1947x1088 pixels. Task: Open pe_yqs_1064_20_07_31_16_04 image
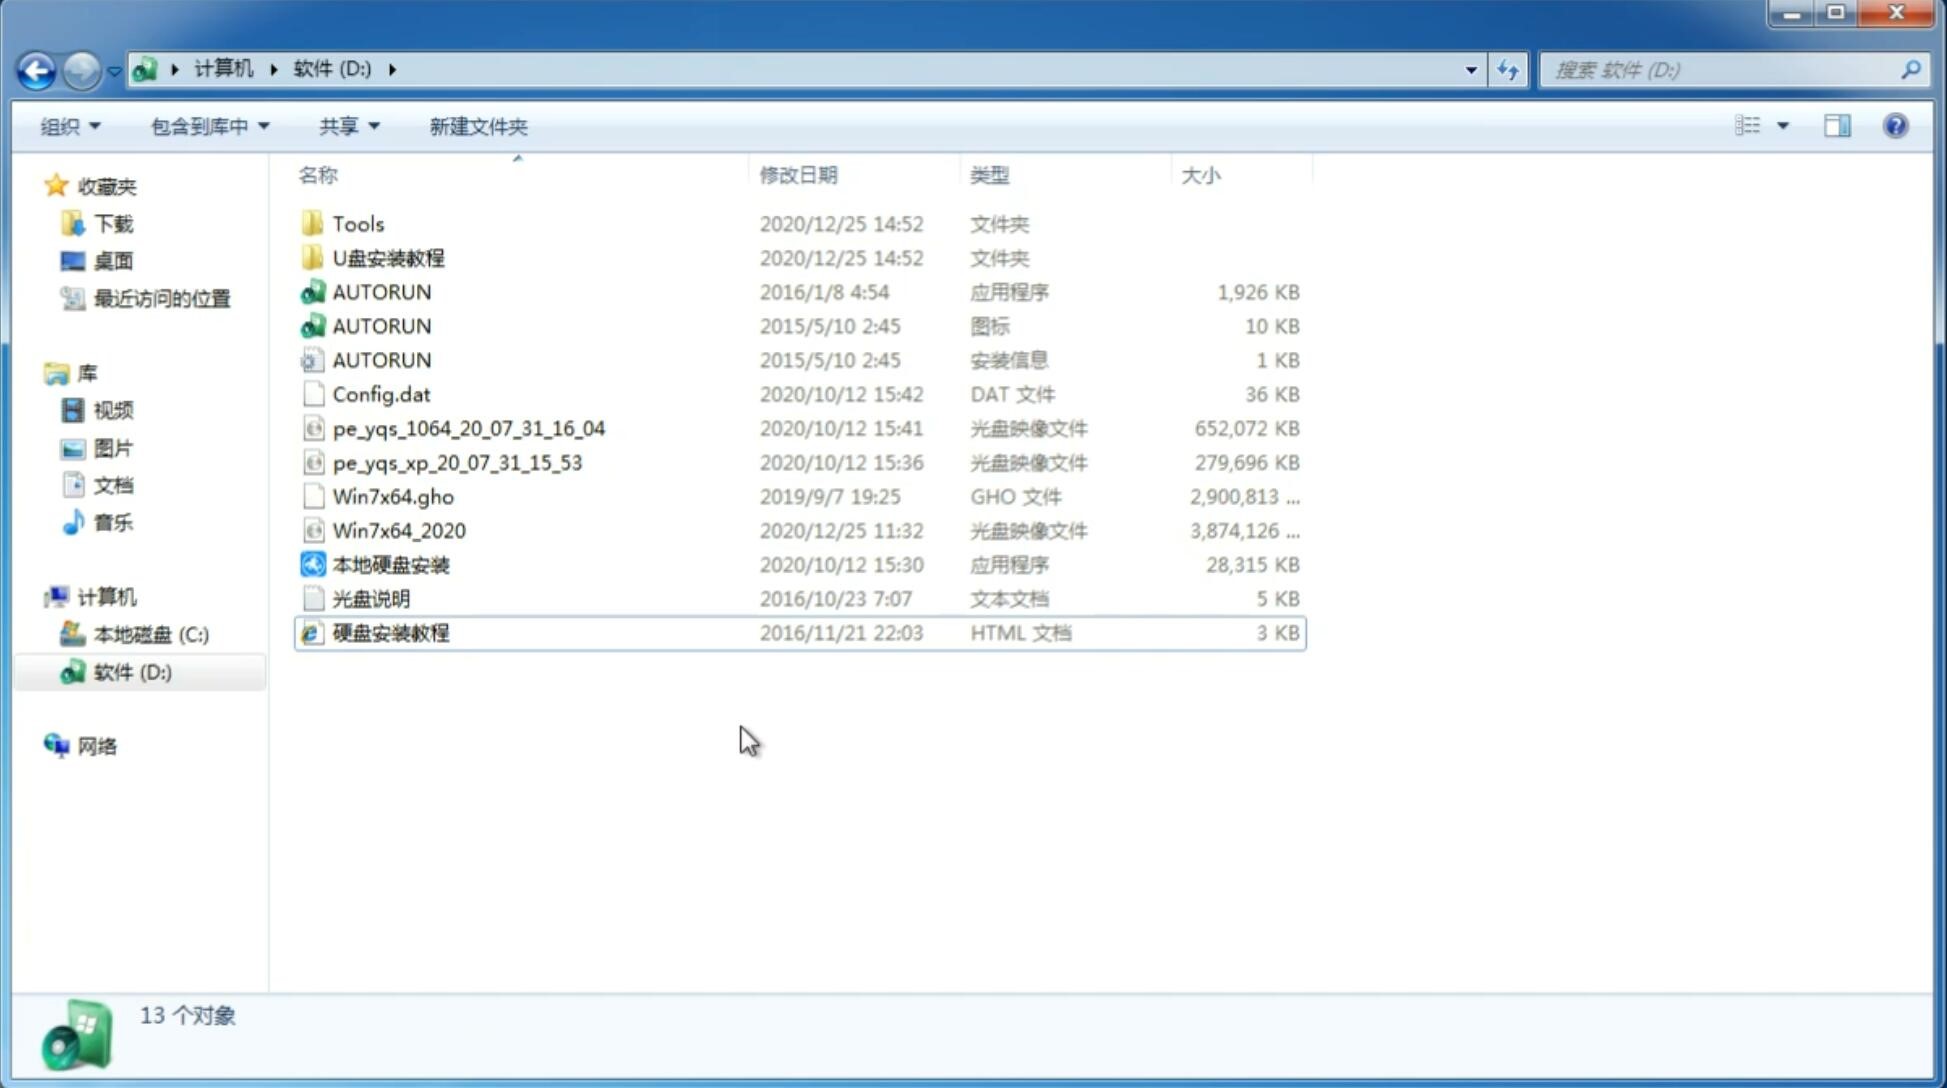click(469, 428)
